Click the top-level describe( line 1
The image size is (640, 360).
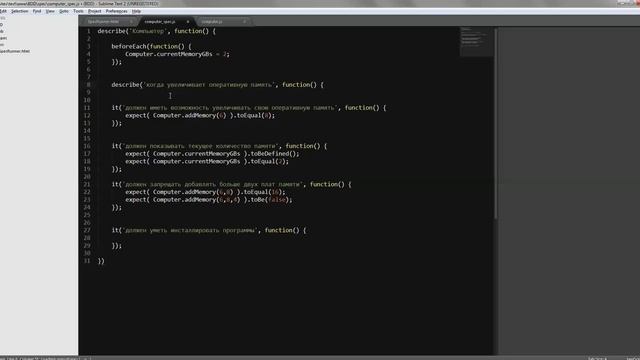[157, 31]
